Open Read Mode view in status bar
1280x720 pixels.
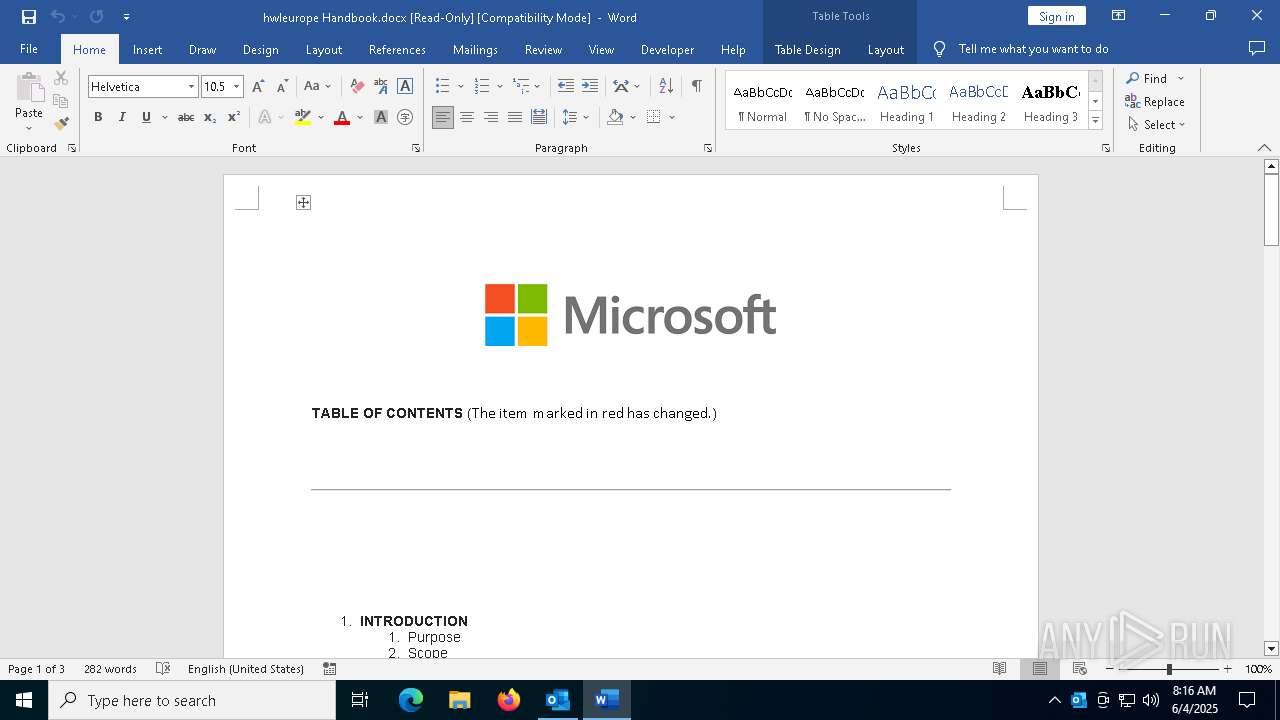point(999,669)
